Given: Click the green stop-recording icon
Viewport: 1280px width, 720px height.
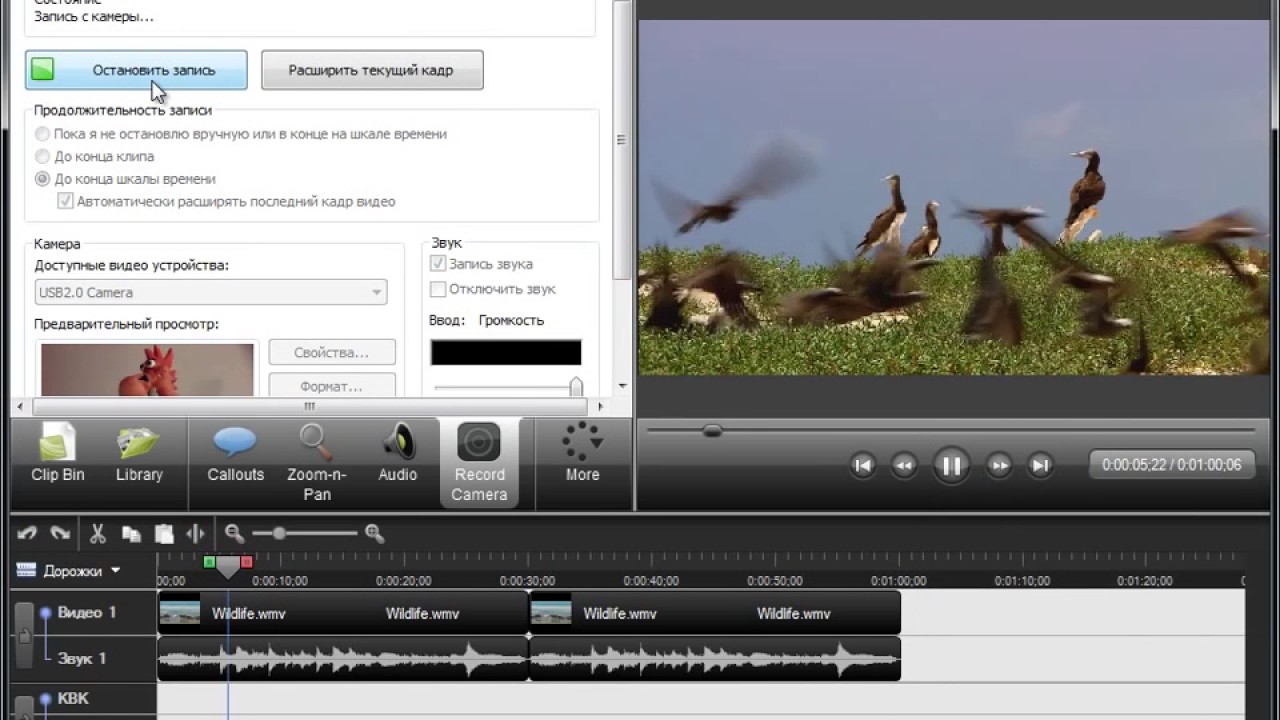Looking at the screenshot, I should [42, 70].
